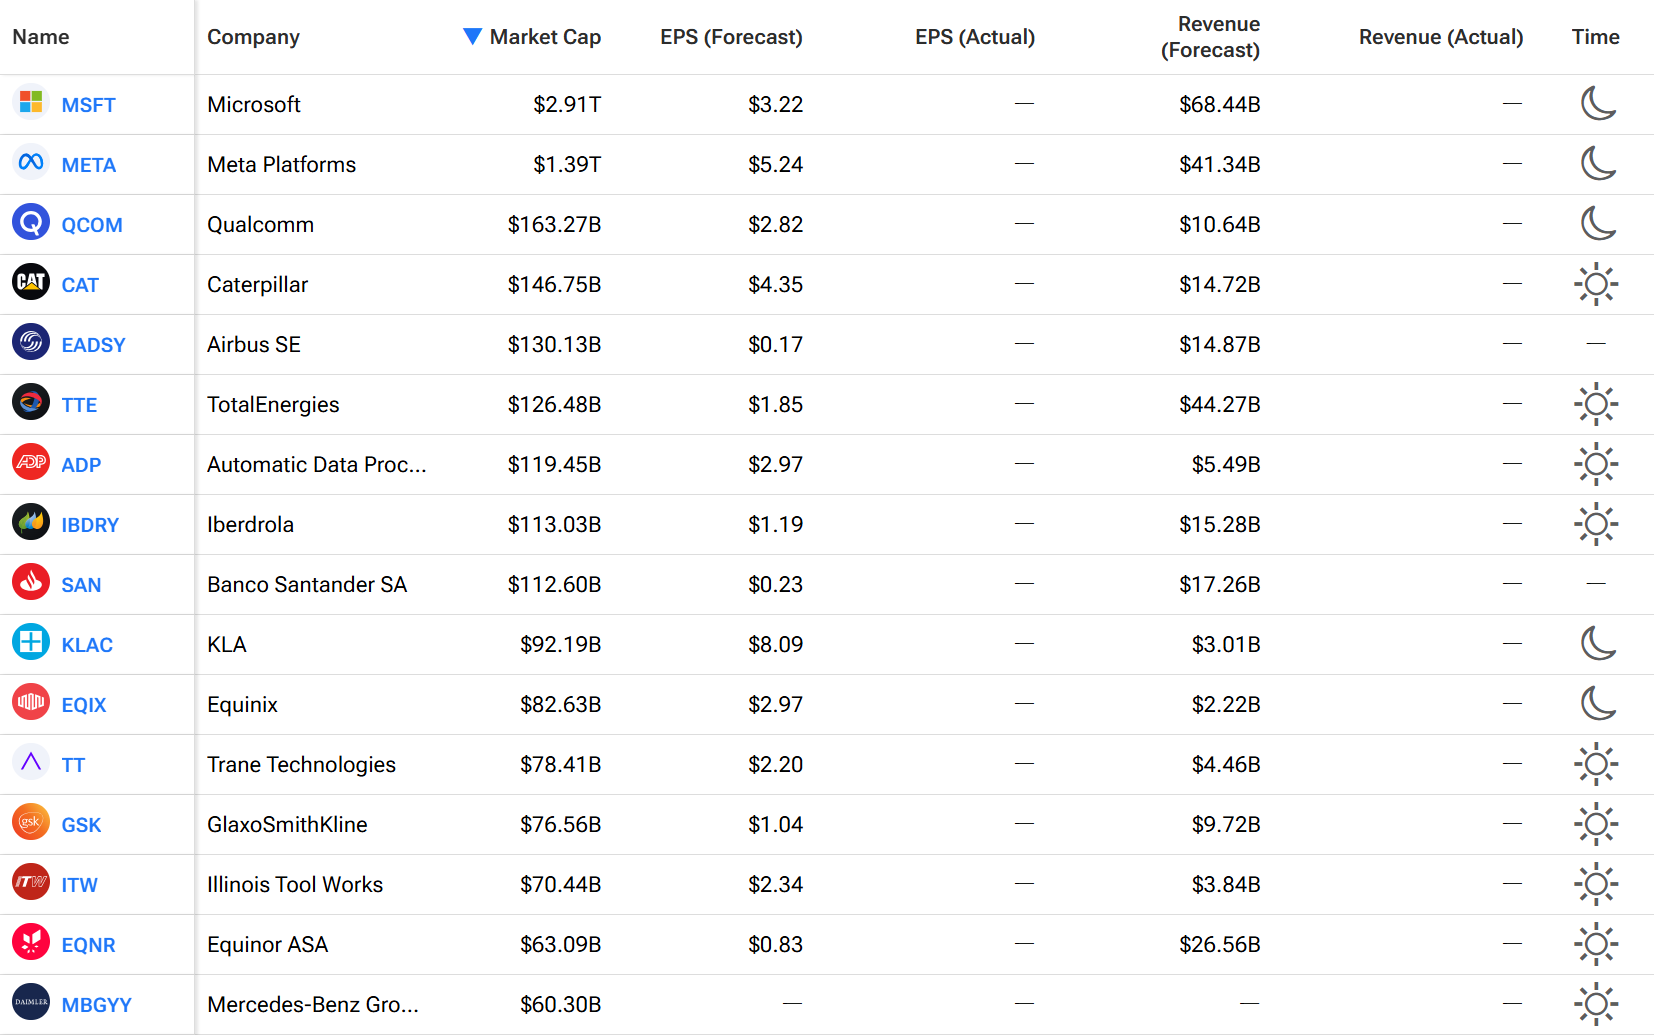Sort by the Time column header
This screenshot has height=1035, width=1654.
[1595, 37]
